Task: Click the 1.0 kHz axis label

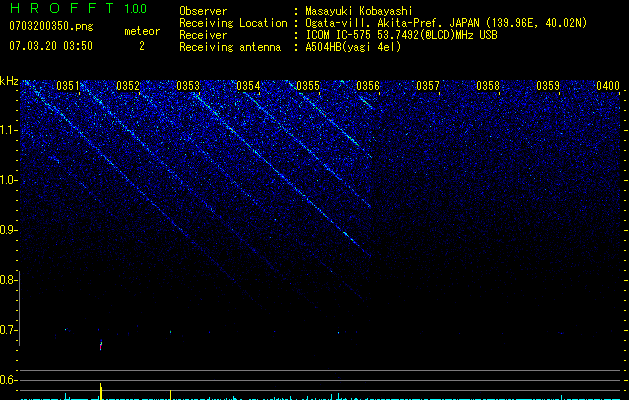Action: pos(8,180)
